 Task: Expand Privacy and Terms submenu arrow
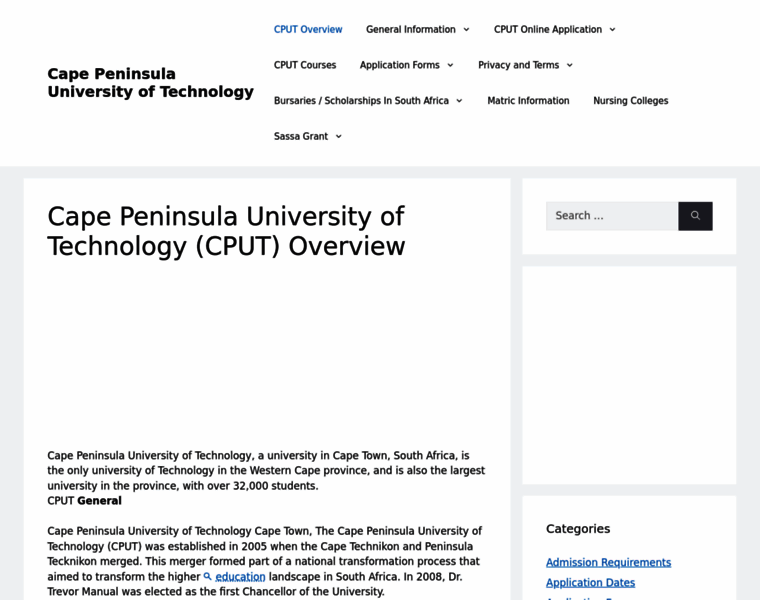(x=570, y=65)
